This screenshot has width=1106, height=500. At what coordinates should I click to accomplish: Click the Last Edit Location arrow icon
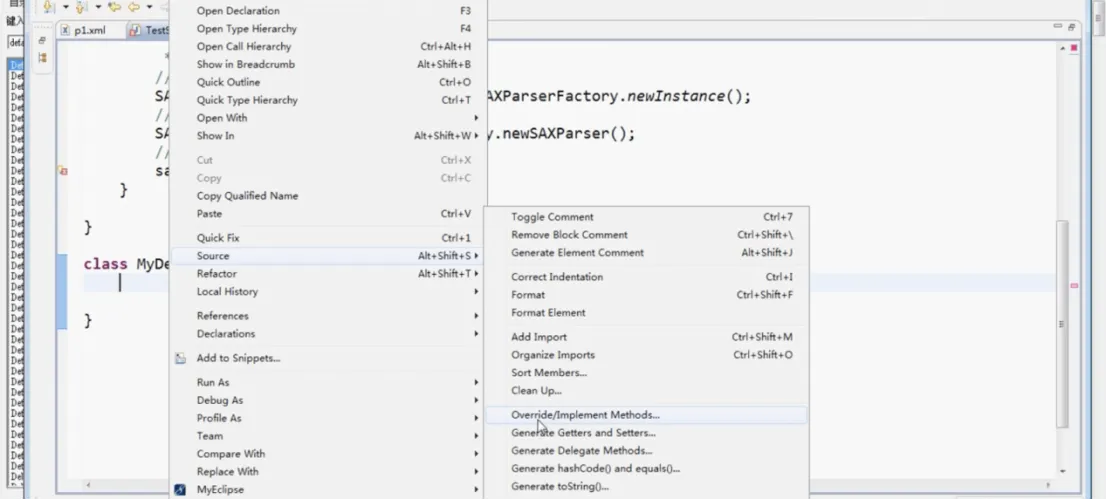click(114, 6)
